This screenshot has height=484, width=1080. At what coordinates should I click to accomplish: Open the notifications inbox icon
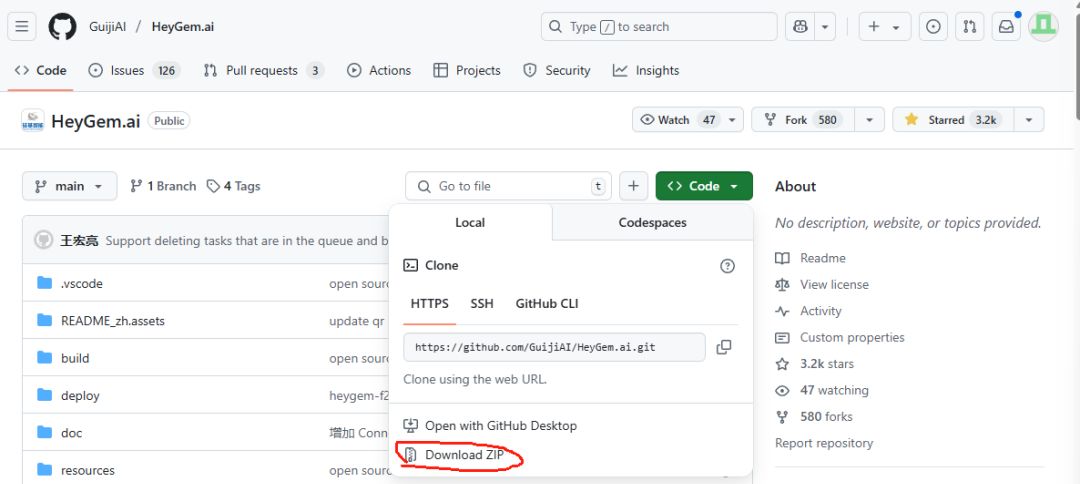coord(1006,27)
